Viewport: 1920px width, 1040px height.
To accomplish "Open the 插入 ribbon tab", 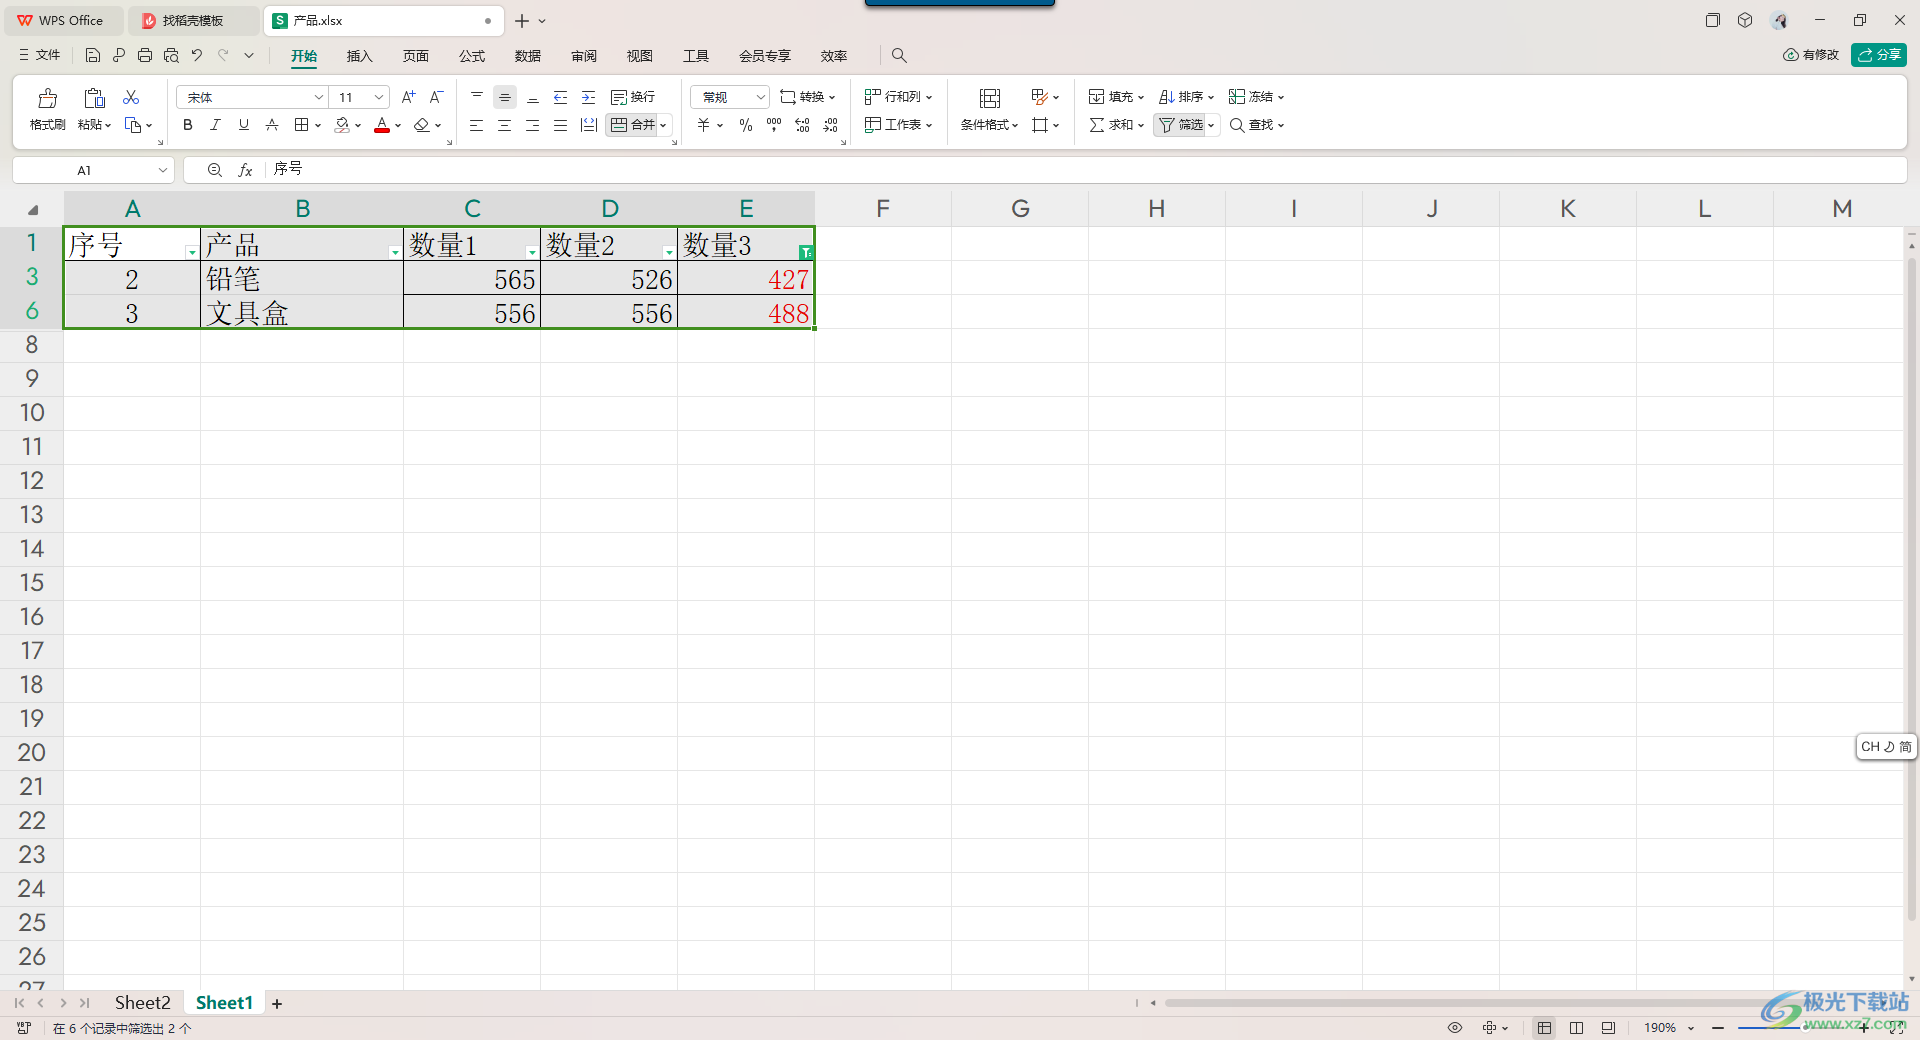I will [359, 56].
